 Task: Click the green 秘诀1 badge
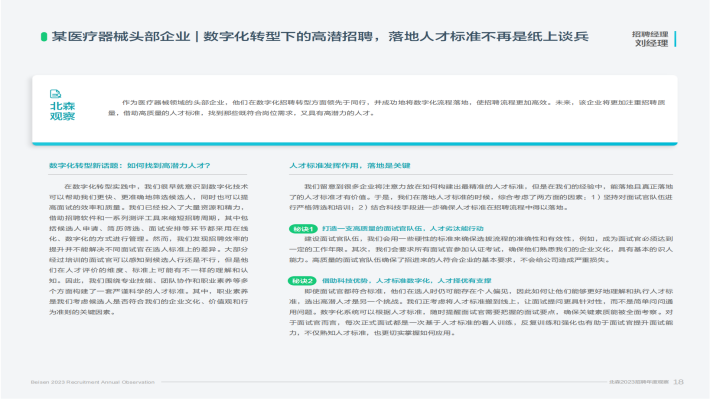(x=303, y=229)
